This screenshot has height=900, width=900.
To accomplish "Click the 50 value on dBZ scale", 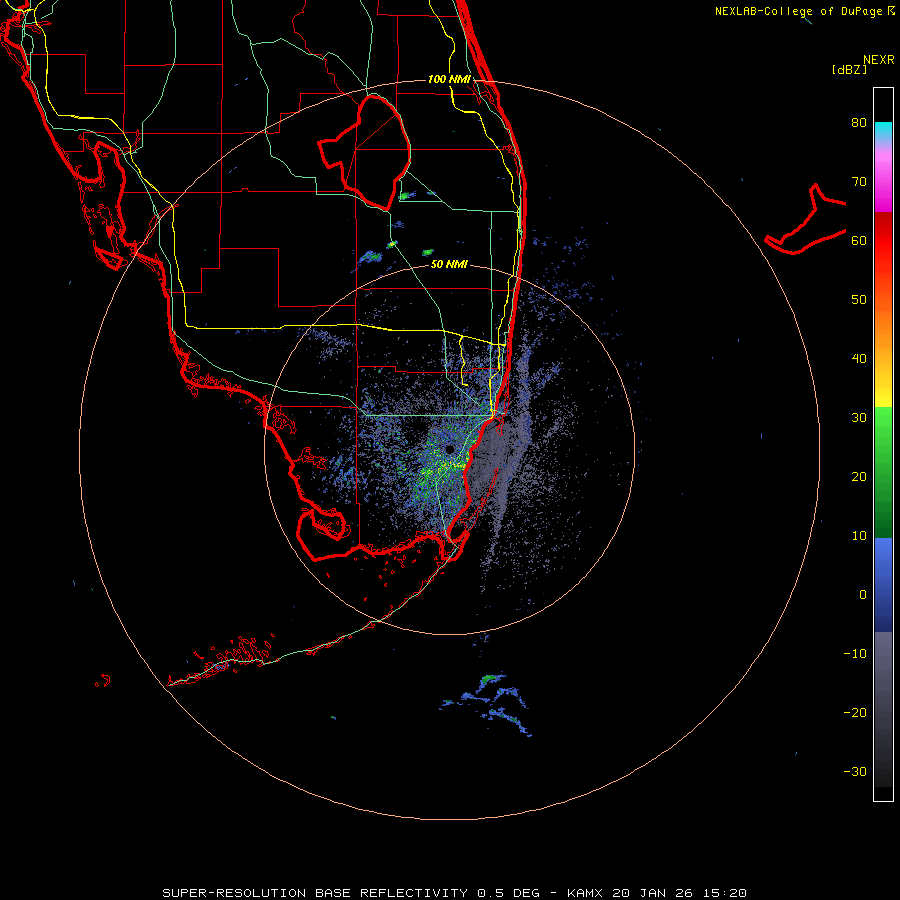I will [x=859, y=300].
